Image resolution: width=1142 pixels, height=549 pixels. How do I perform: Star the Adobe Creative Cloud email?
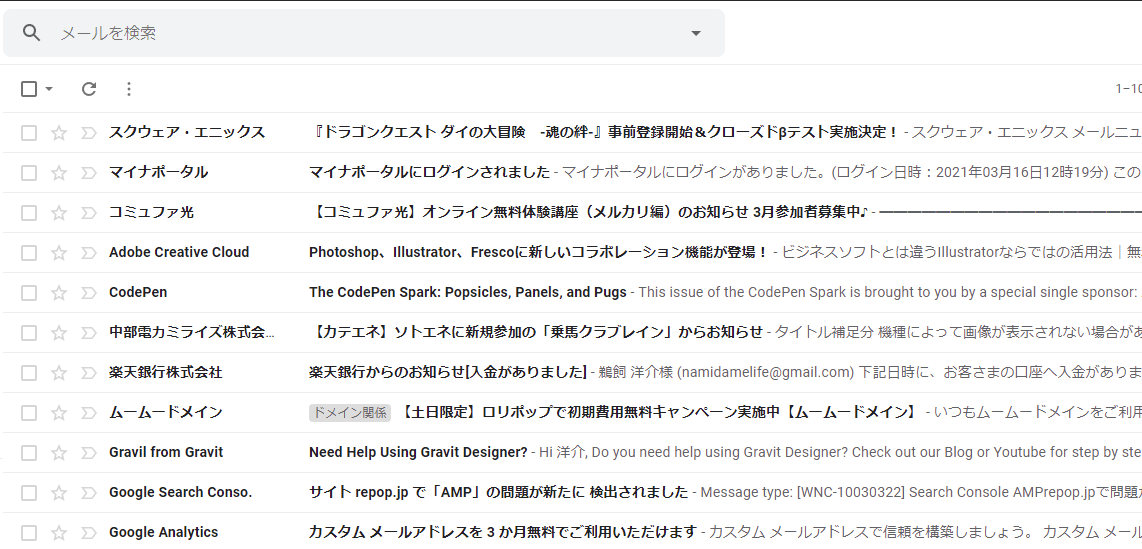[x=59, y=253]
